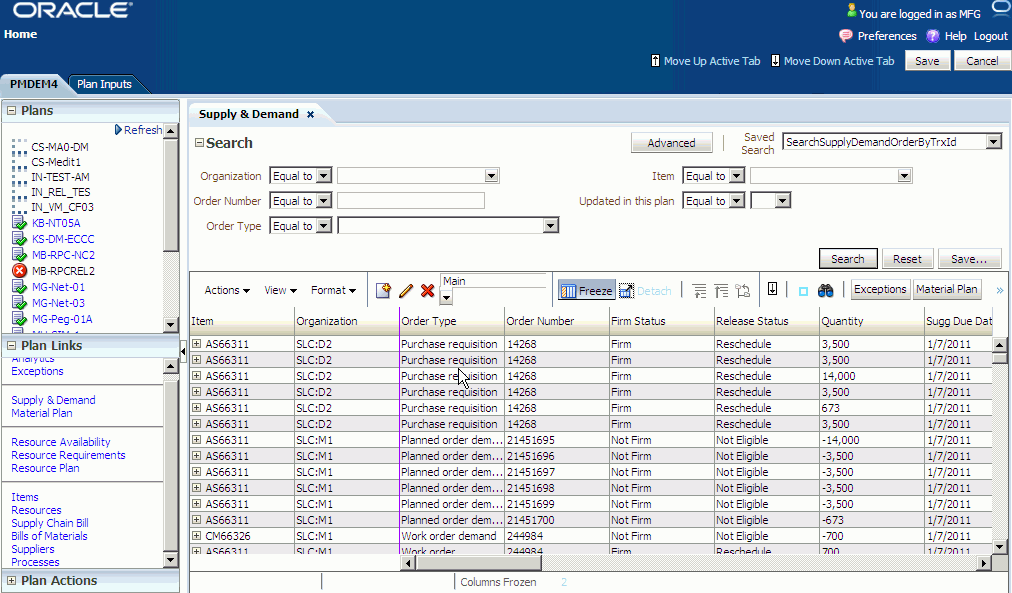This screenshot has height=593, width=1012.
Task: Click the Save... search button
Action: 969,259
